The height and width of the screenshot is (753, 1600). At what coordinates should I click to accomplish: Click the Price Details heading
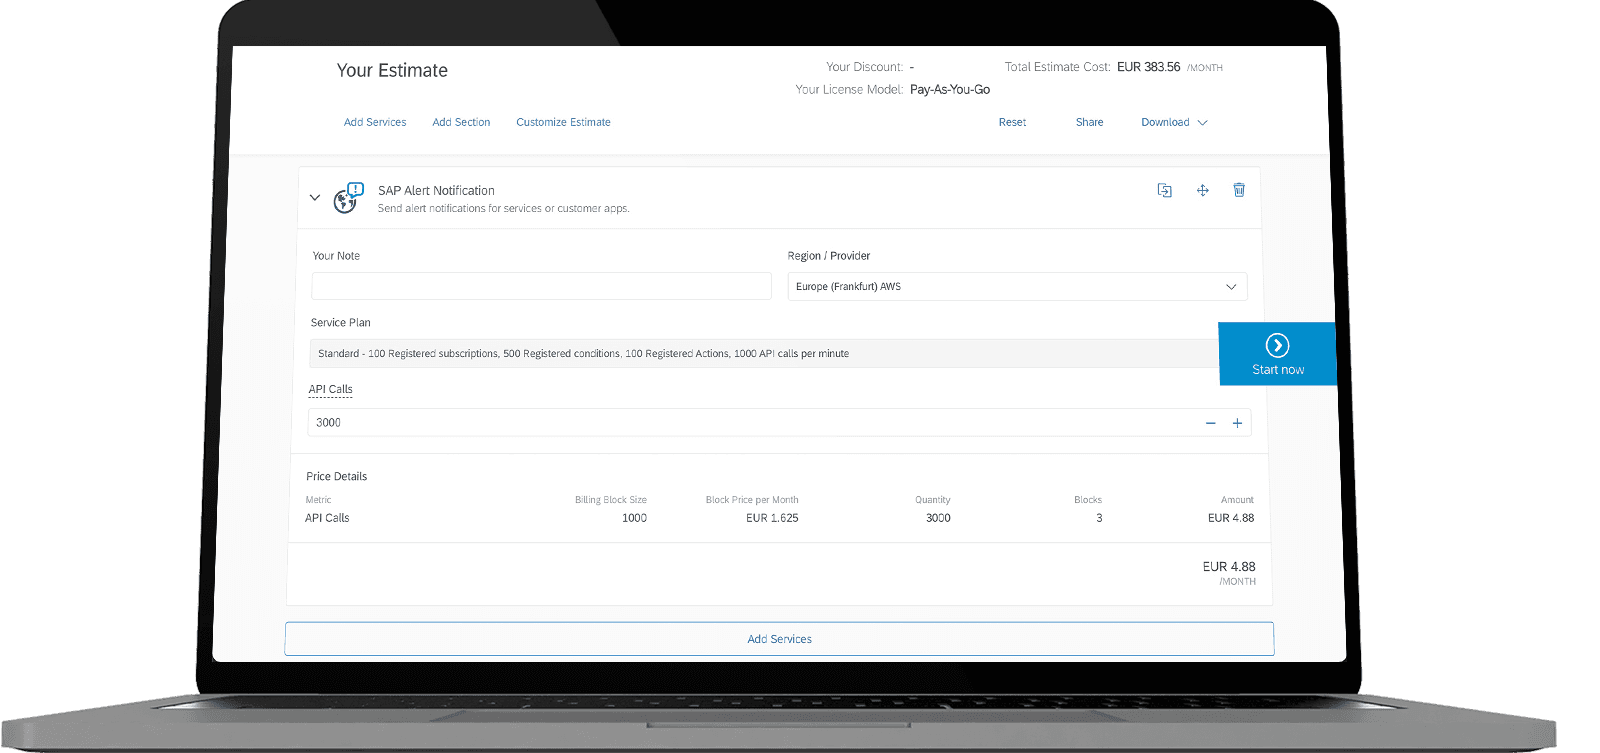[x=336, y=476]
